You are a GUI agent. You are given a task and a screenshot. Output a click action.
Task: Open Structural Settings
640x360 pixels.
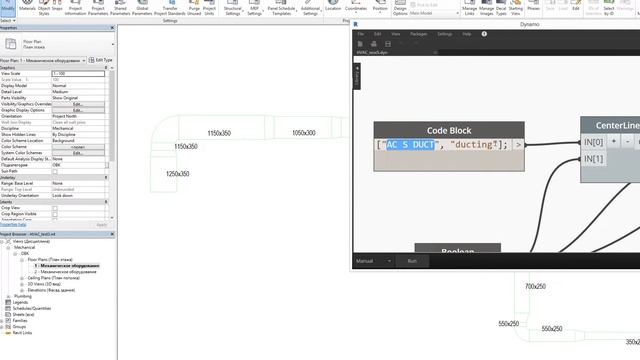[x=233, y=7]
